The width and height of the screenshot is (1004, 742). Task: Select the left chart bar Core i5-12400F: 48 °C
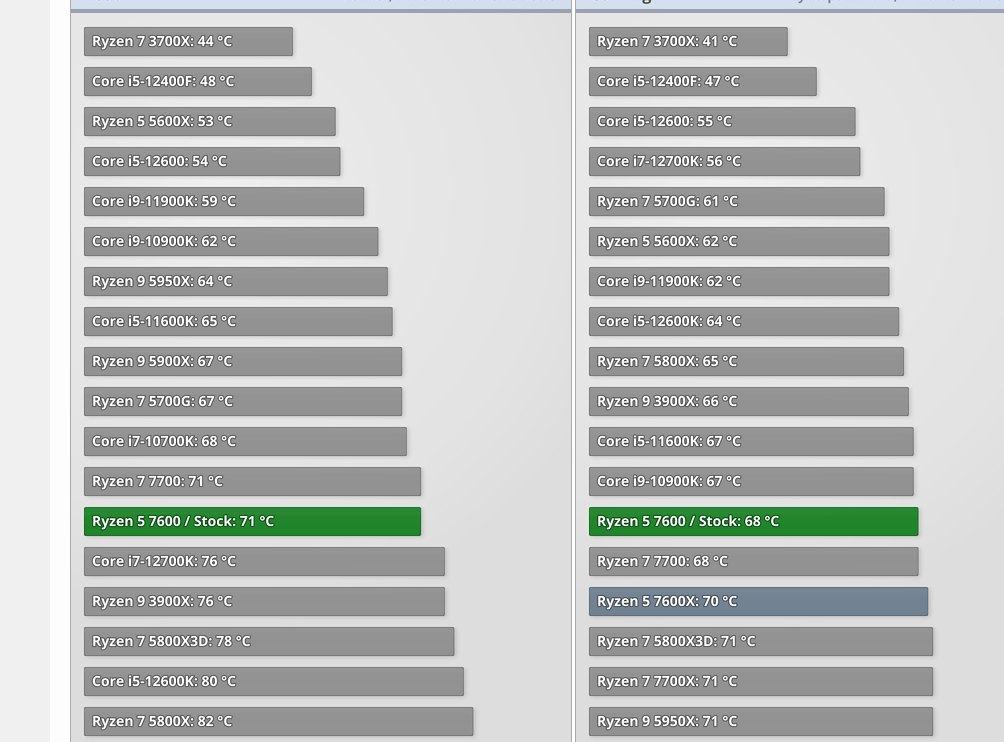pyautogui.click(x=198, y=81)
